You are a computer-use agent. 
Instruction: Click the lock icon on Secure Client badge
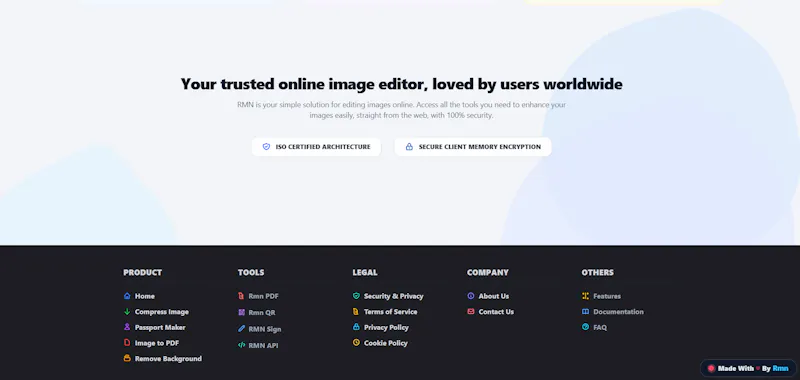(409, 147)
